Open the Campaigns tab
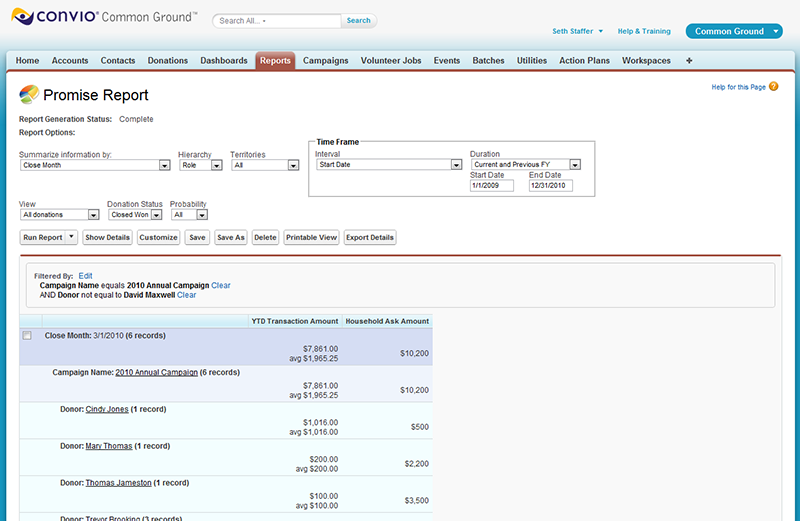This screenshot has height=521, width=800. [325, 61]
